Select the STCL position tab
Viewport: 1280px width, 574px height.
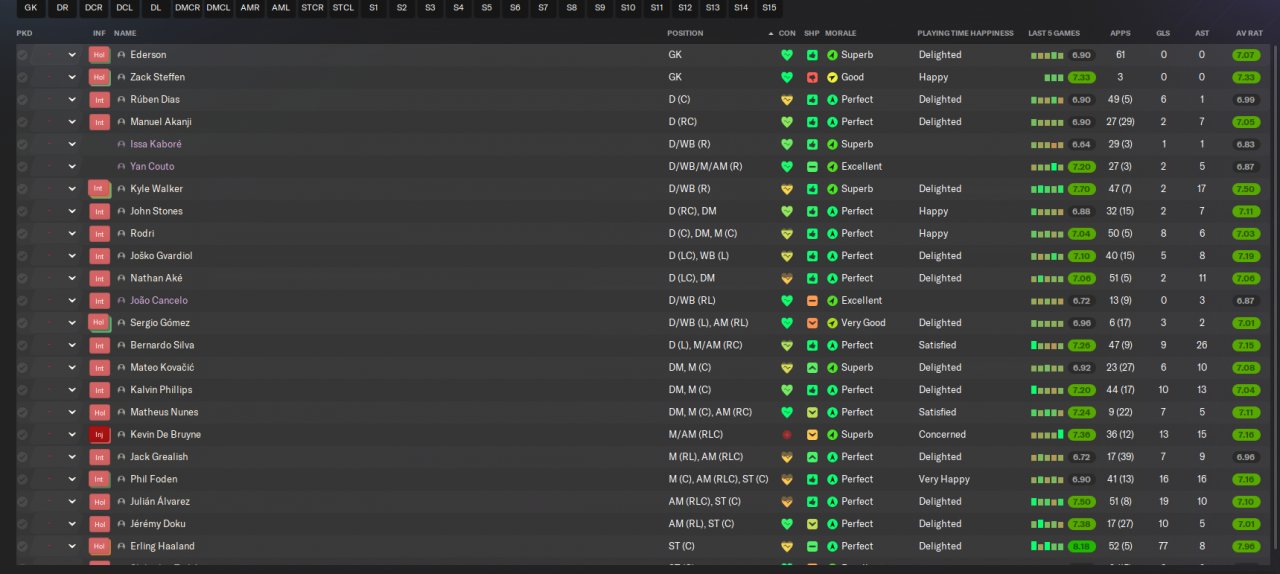pos(343,8)
